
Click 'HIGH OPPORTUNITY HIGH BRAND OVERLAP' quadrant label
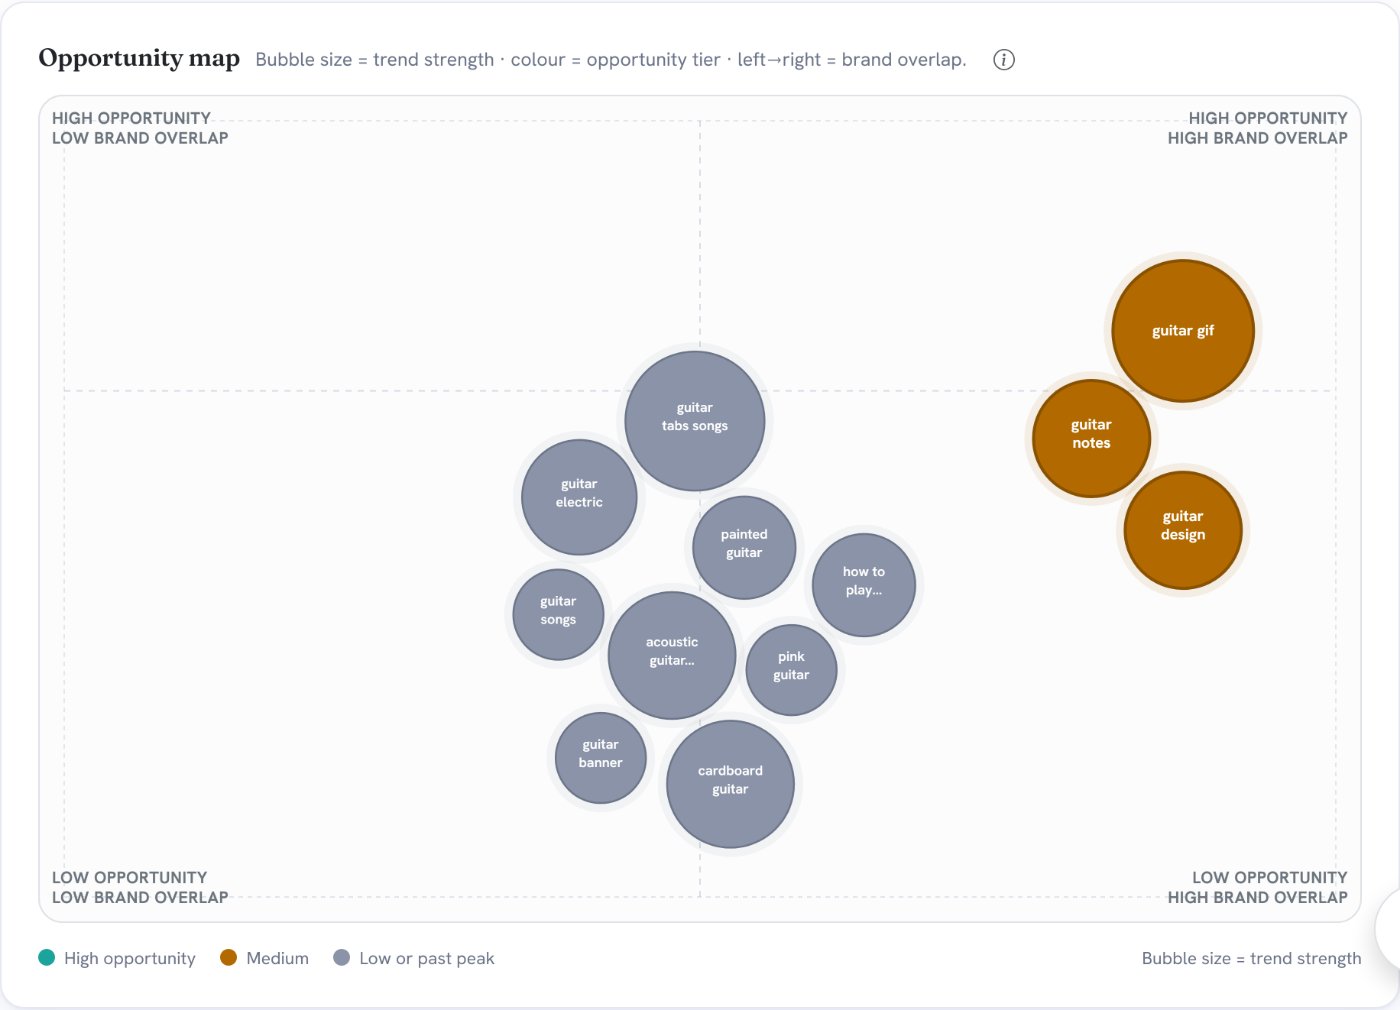[1258, 128]
